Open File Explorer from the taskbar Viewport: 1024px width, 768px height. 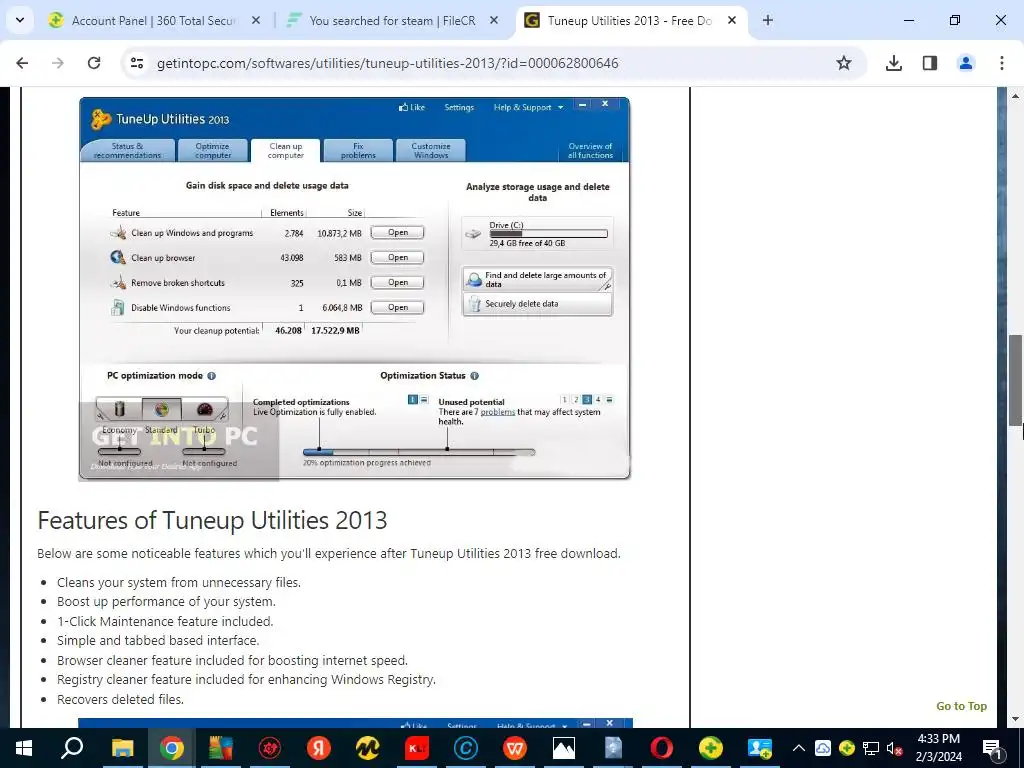pos(122,748)
